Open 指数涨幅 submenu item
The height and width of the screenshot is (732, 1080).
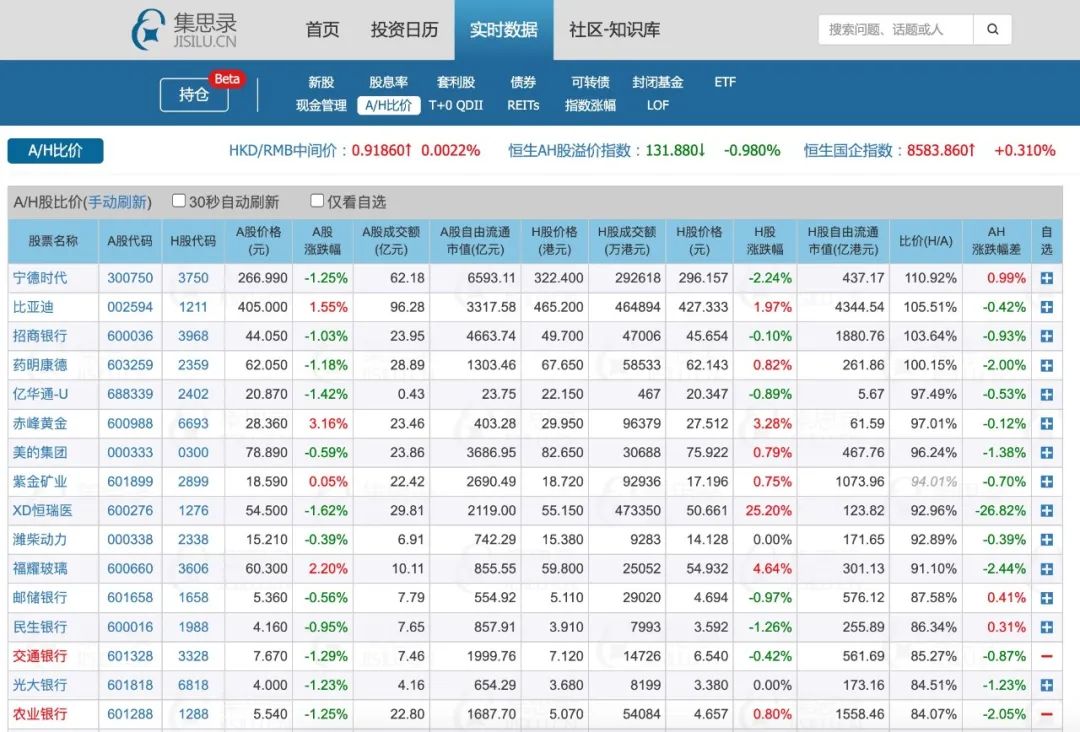tap(590, 105)
